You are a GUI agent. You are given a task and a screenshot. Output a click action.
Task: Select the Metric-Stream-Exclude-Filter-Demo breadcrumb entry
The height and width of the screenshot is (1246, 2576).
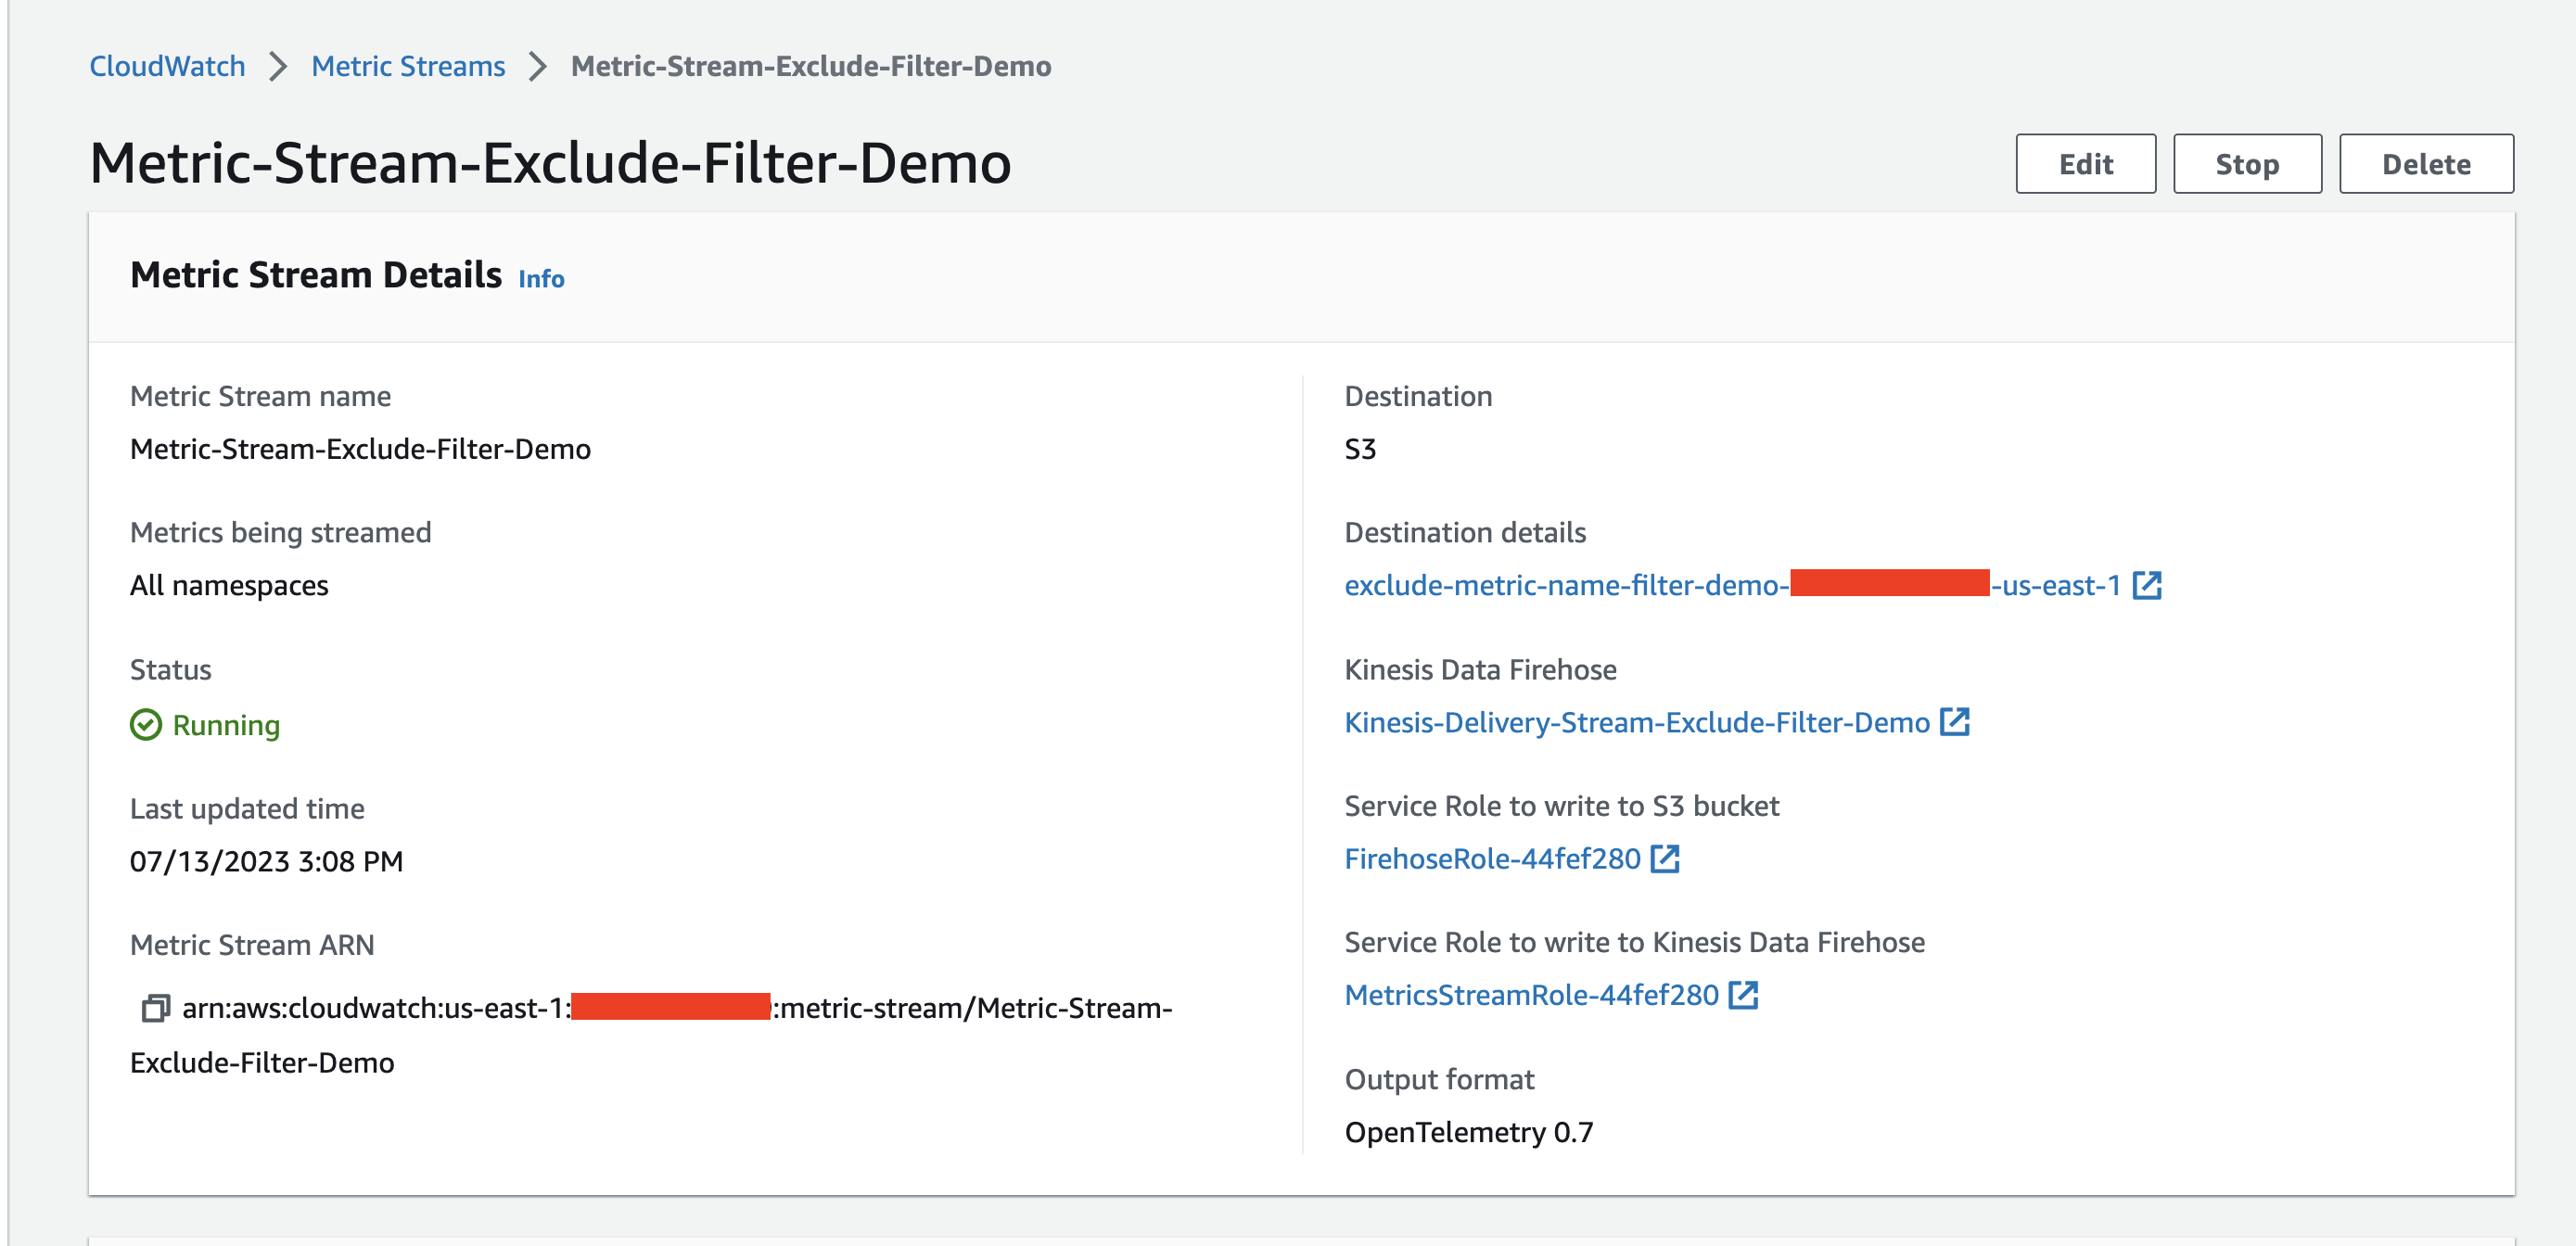tap(810, 66)
